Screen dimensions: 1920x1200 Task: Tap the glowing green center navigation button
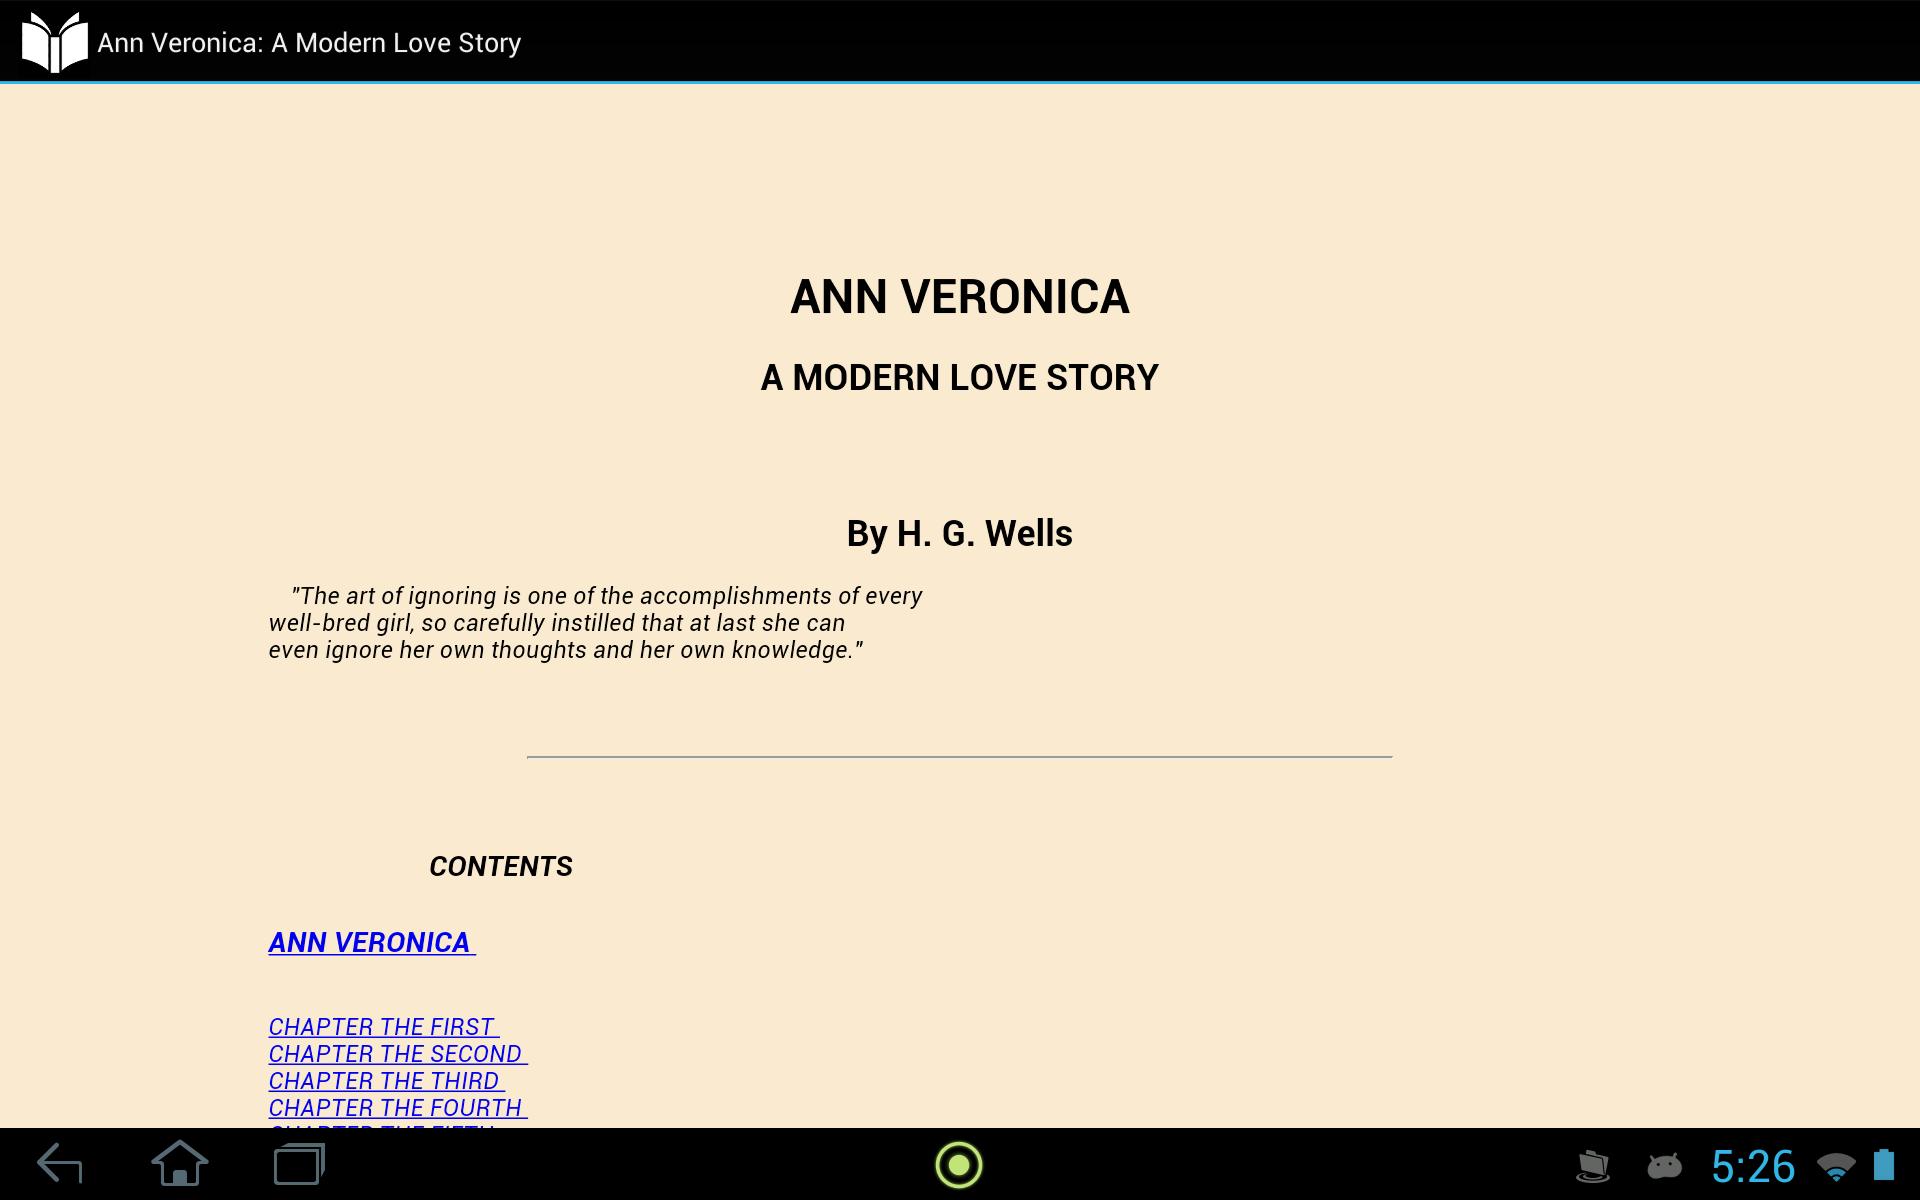(959, 1165)
